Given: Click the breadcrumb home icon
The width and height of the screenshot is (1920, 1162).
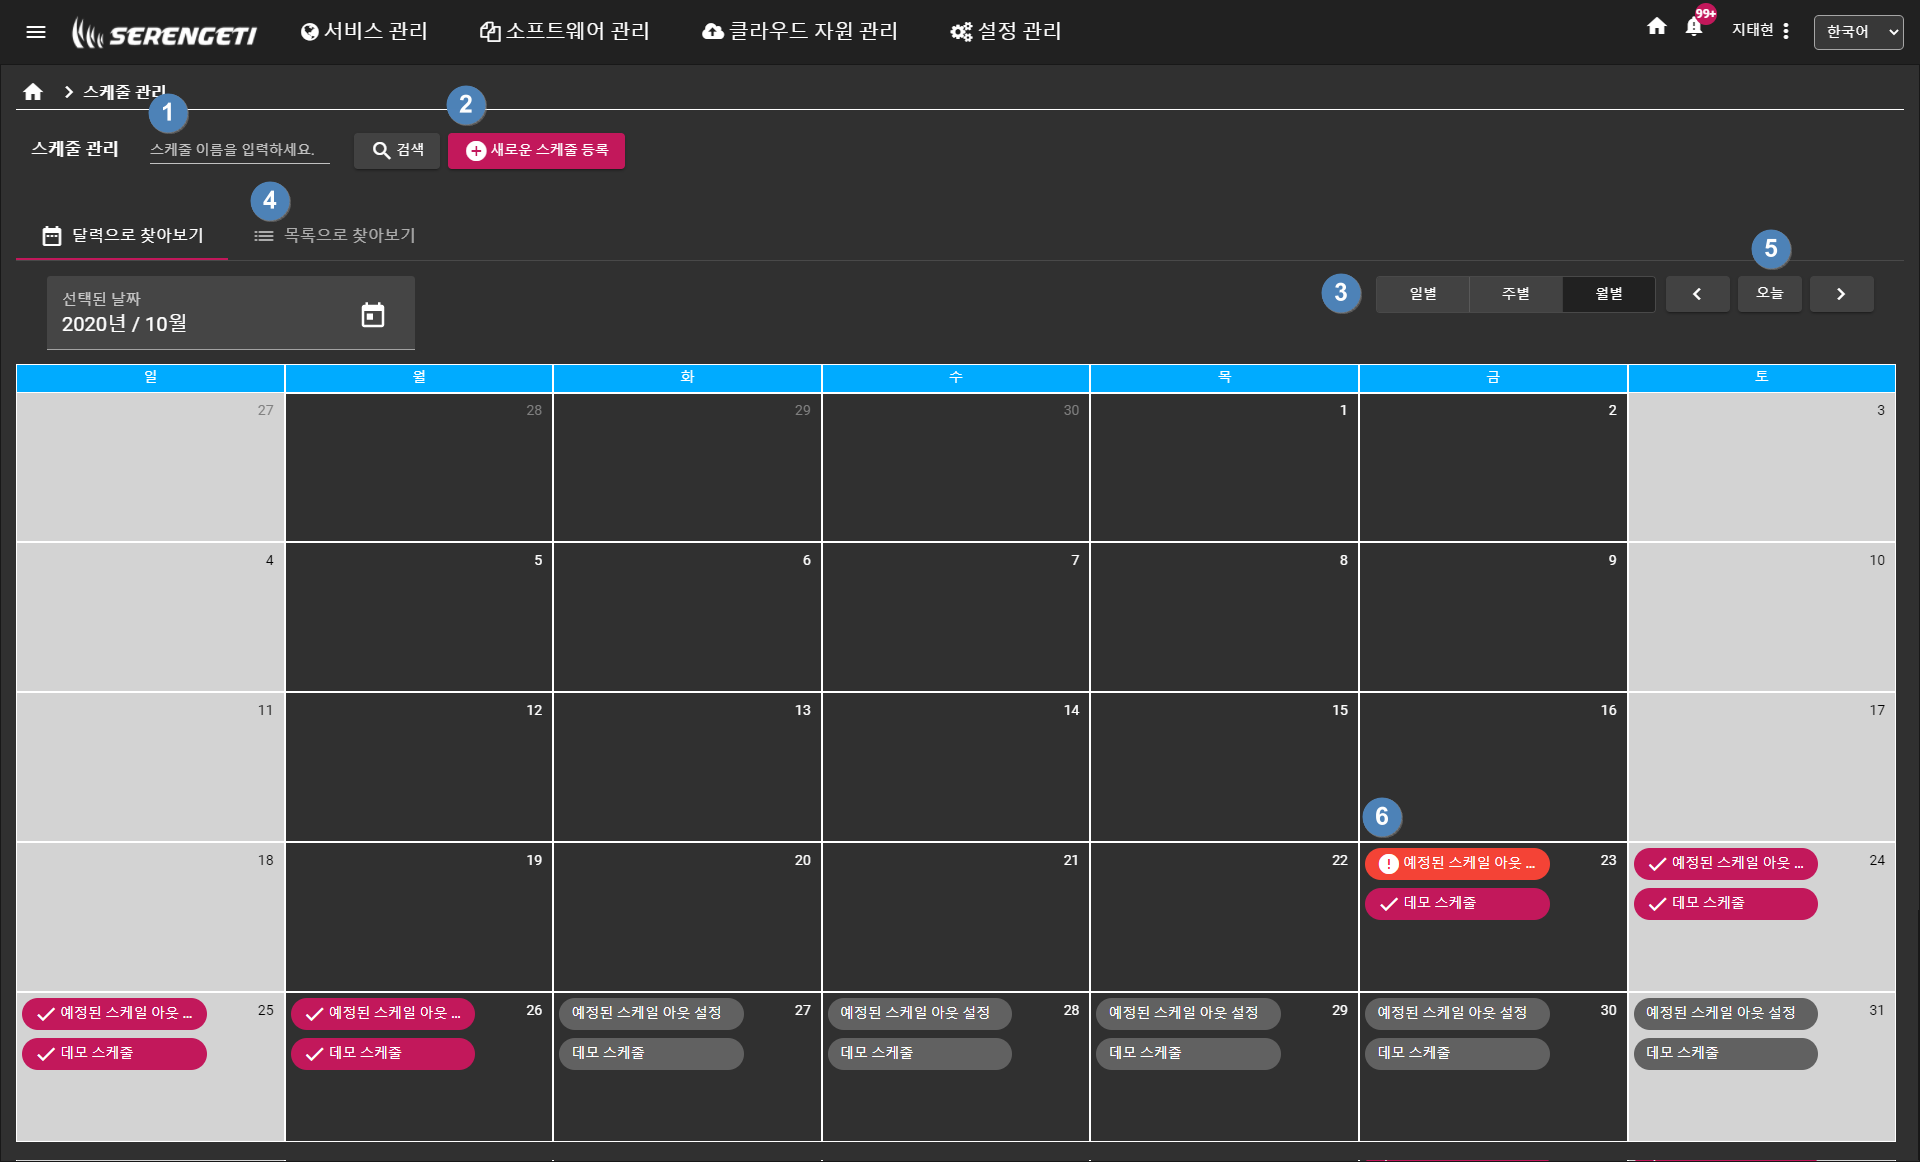Looking at the screenshot, I should coord(33,92).
